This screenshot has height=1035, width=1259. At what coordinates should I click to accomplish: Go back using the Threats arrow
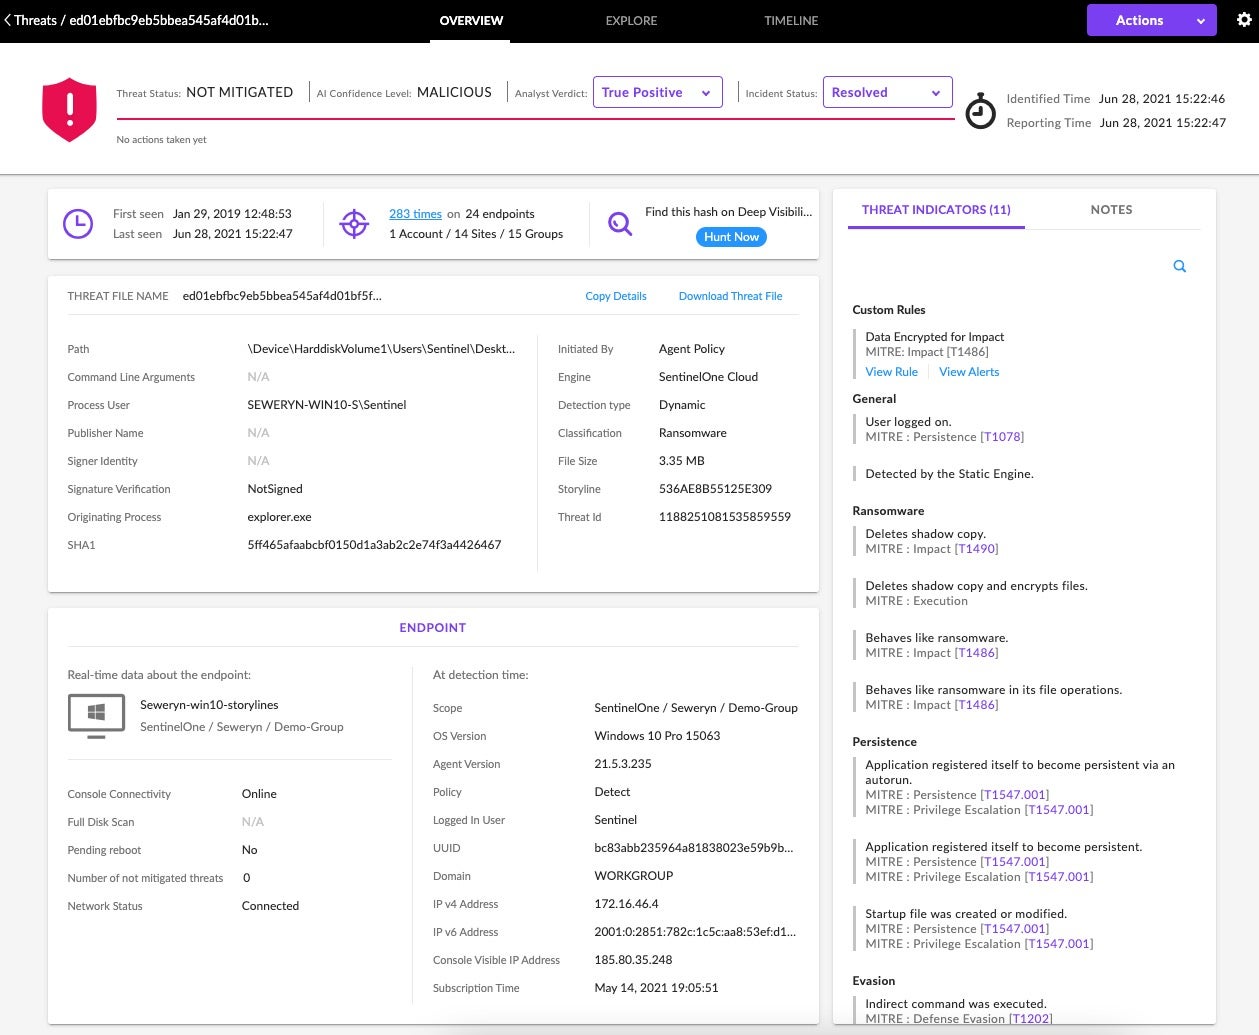coord(9,20)
